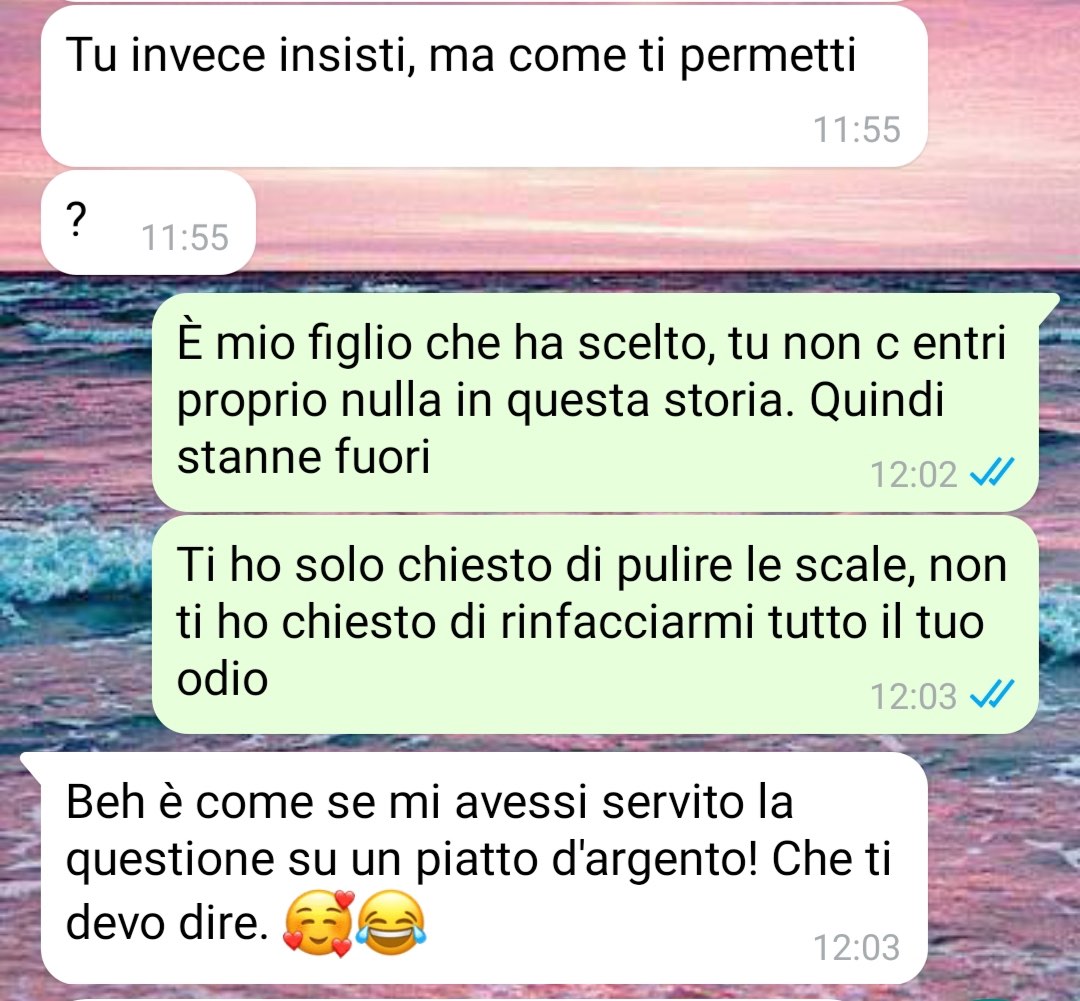Select the question mark message bubble

point(148,223)
